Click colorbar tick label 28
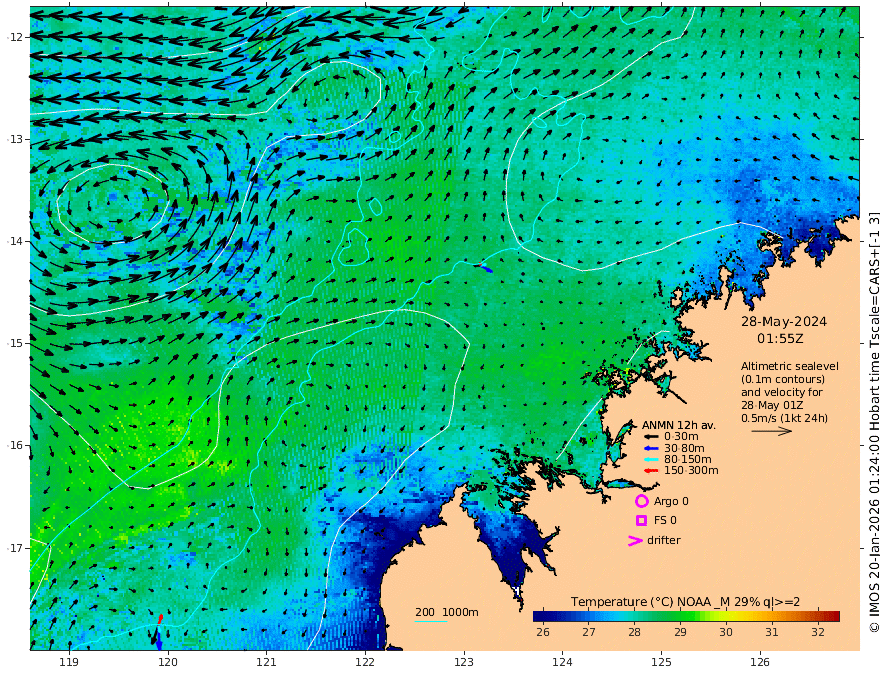Image resolution: width=880 pixels, height=680 pixels. (x=634, y=632)
